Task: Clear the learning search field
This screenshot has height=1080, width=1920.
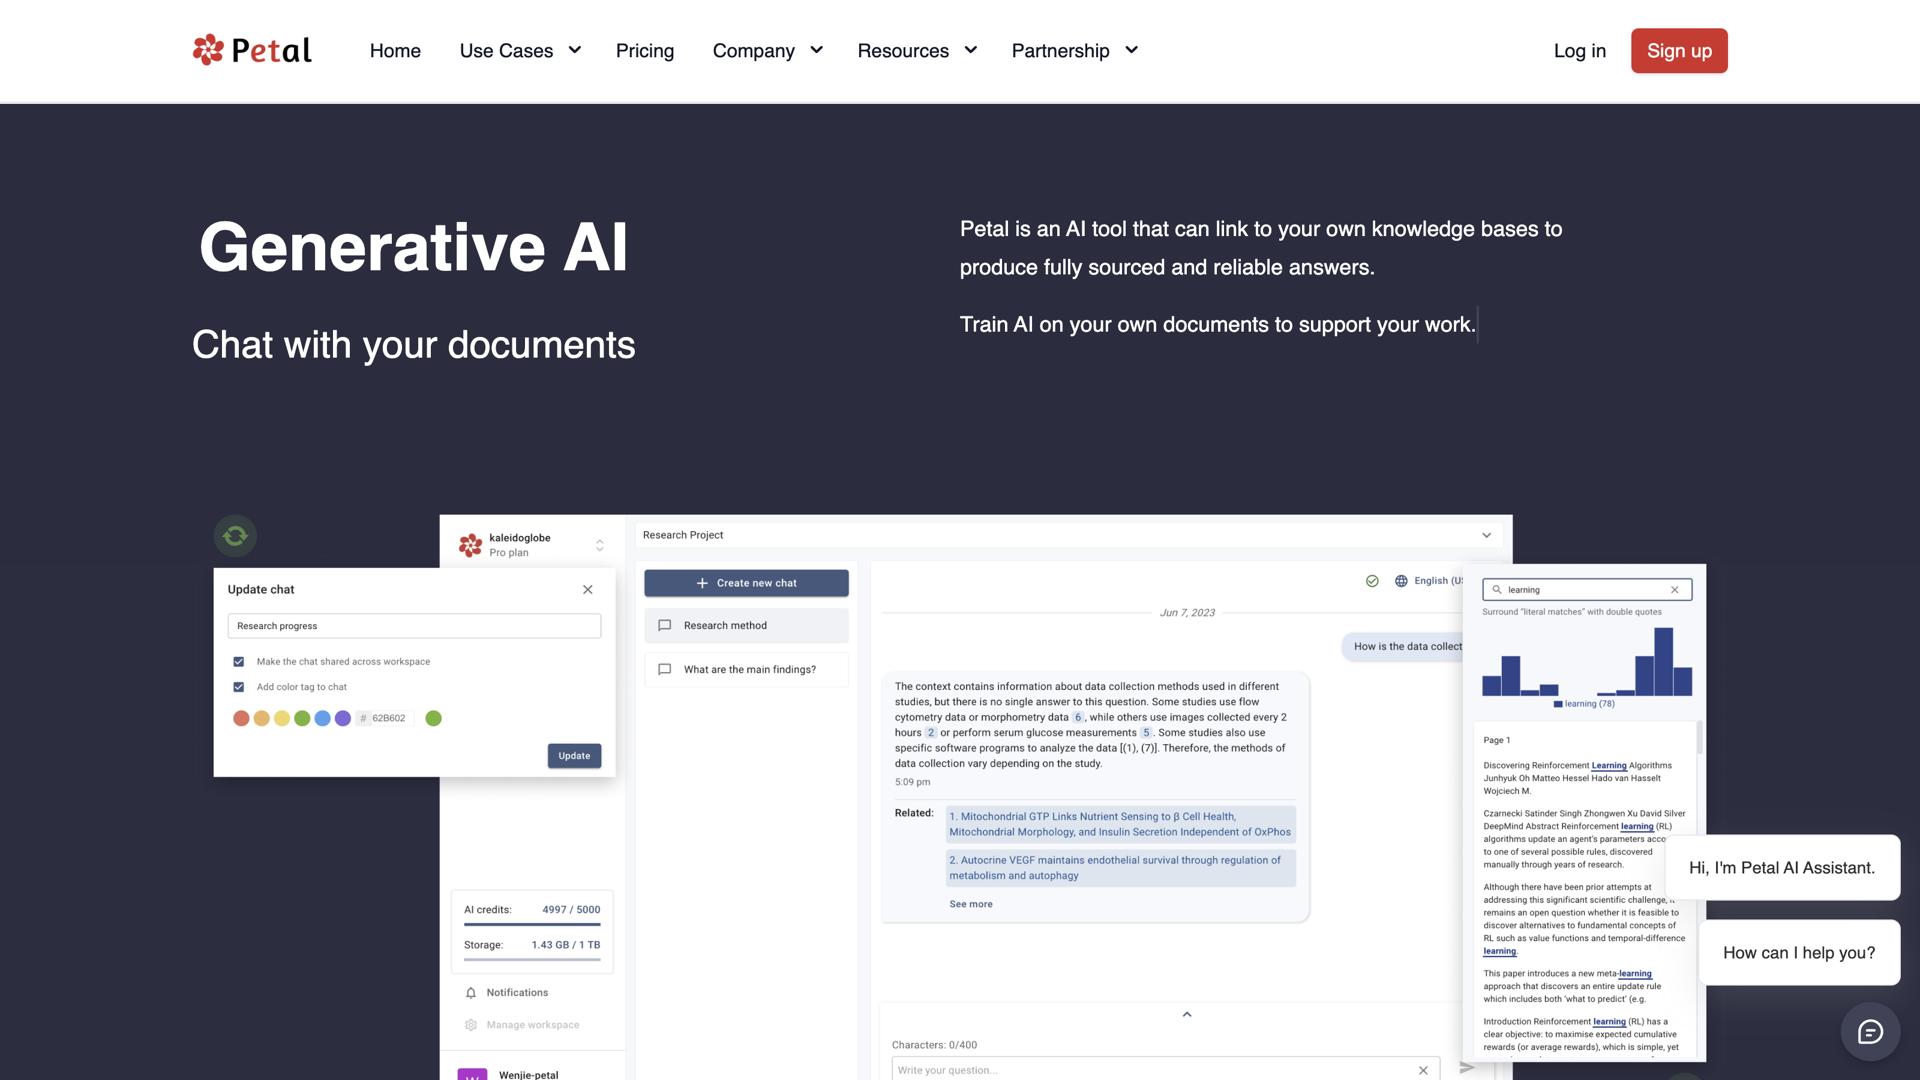Action: pyautogui.click(x=1675, y=590)
